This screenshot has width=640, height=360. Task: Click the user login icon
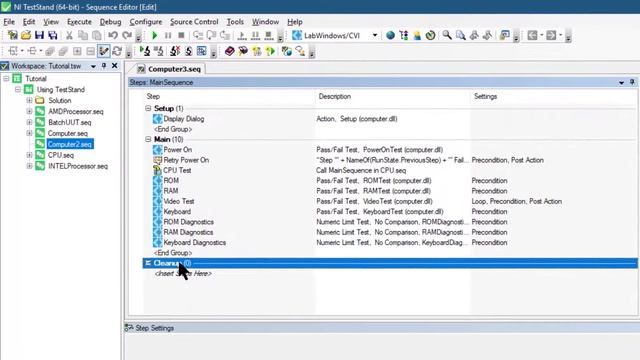point(417,36)
